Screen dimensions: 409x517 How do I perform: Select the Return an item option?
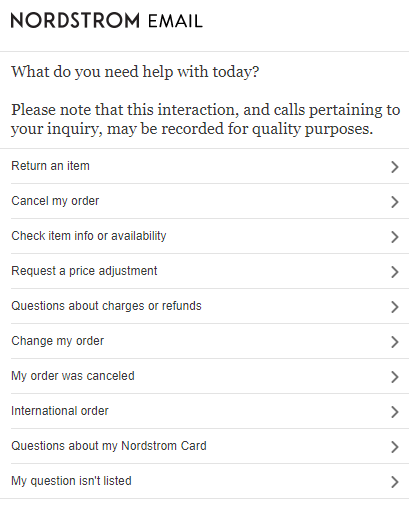point(210,166)
